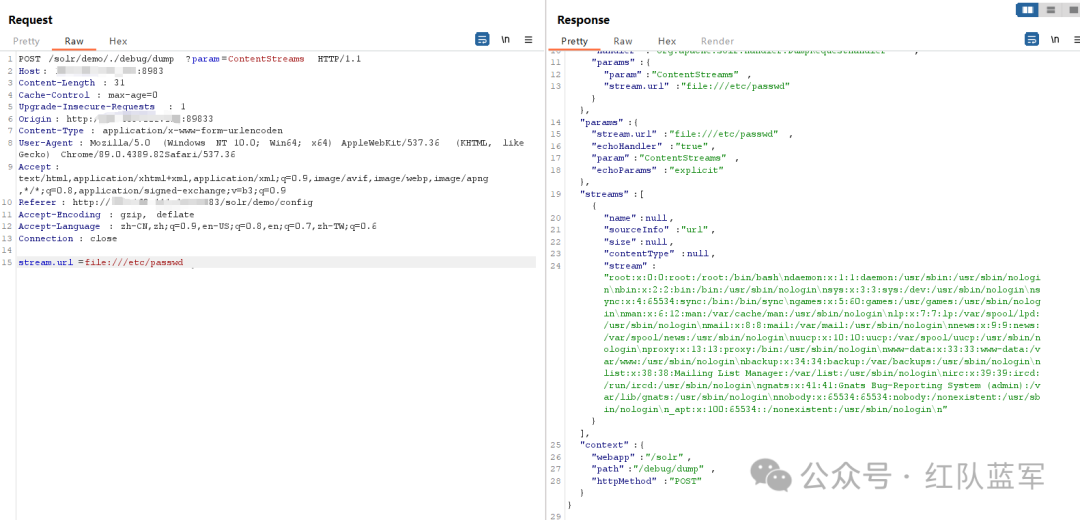The height and width of the screenshot is (520, 1080).
Task: Click the "path":"/debug/dump" response line
Action: (654, 469)
